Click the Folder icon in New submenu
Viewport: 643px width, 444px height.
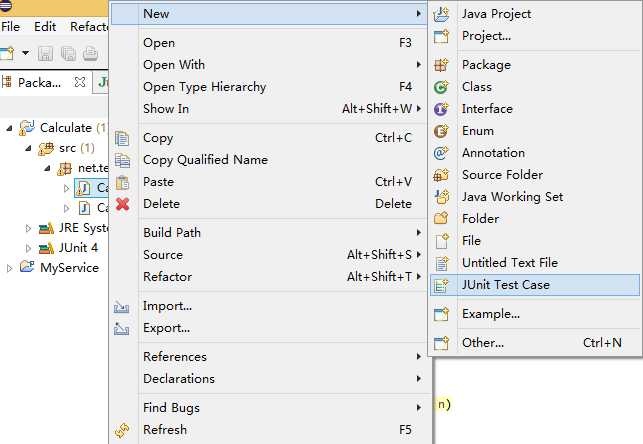[441, 219]
